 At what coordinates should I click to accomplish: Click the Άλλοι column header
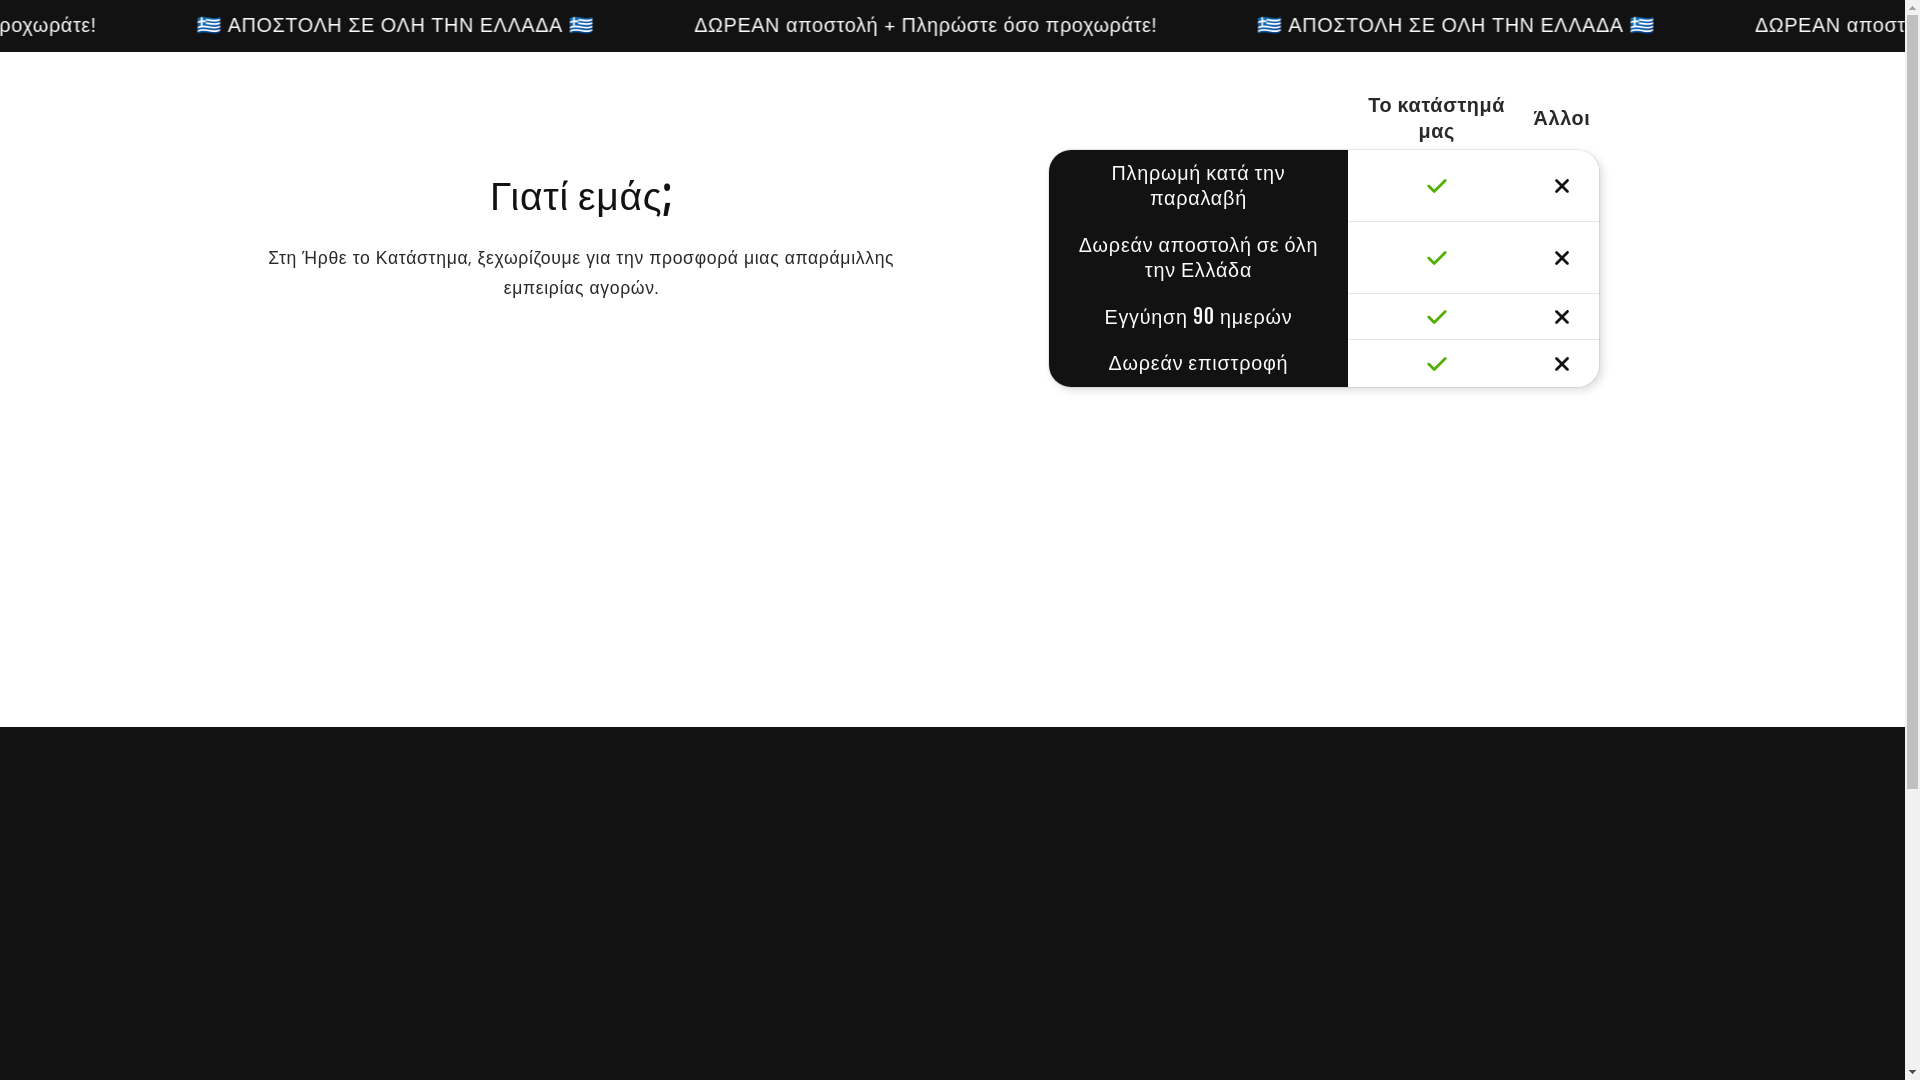1561,118
